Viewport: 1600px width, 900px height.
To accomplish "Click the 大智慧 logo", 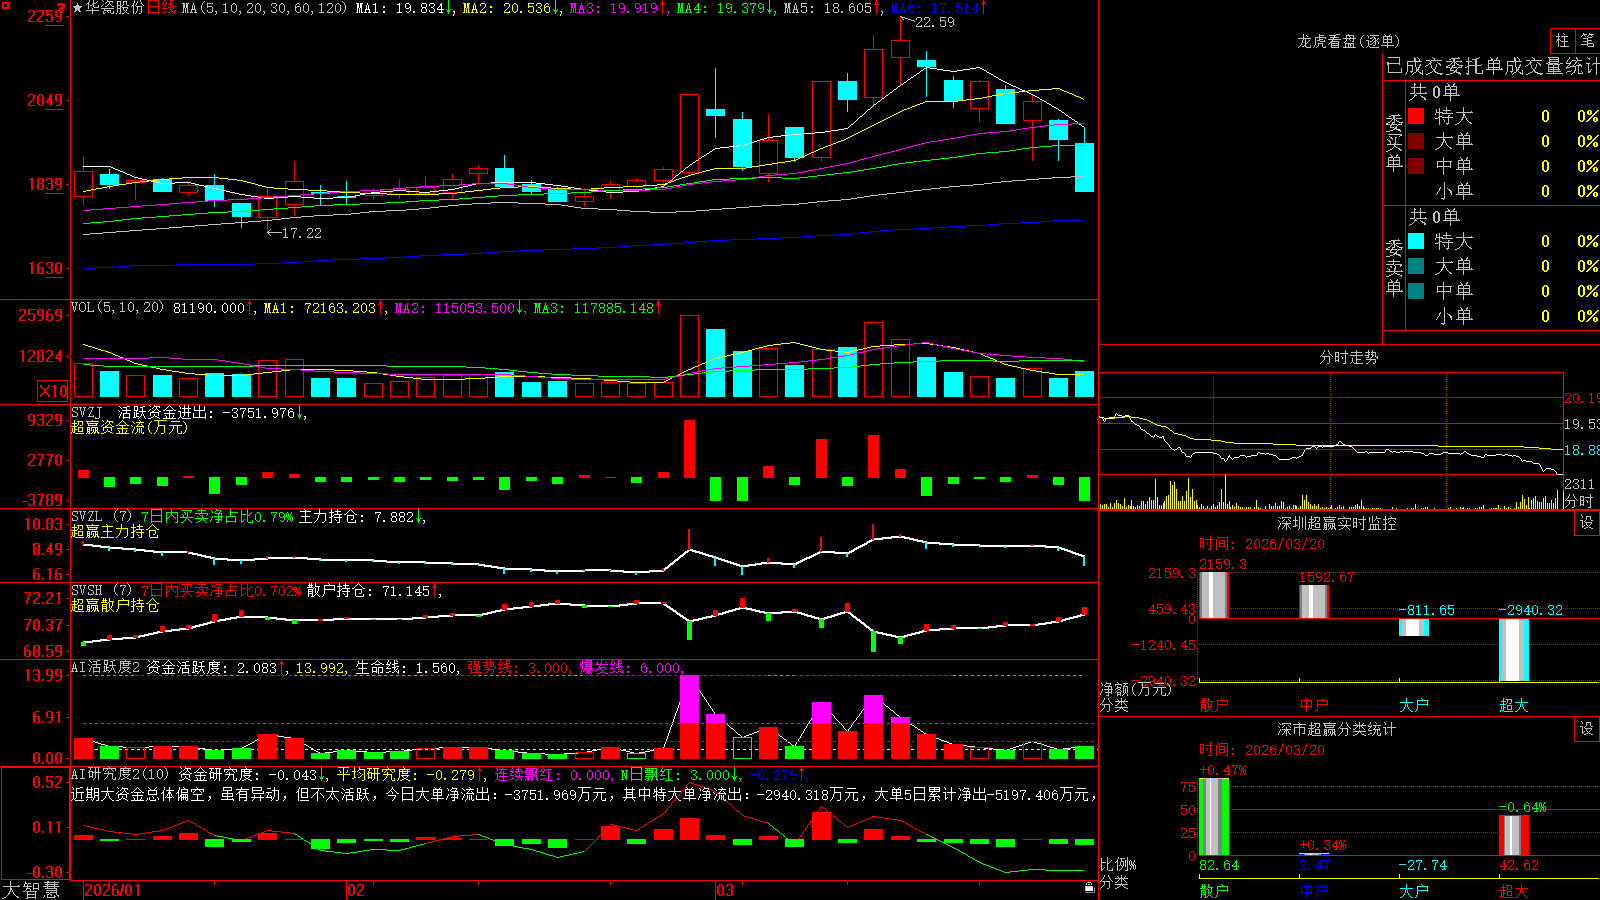I will 31,890.
